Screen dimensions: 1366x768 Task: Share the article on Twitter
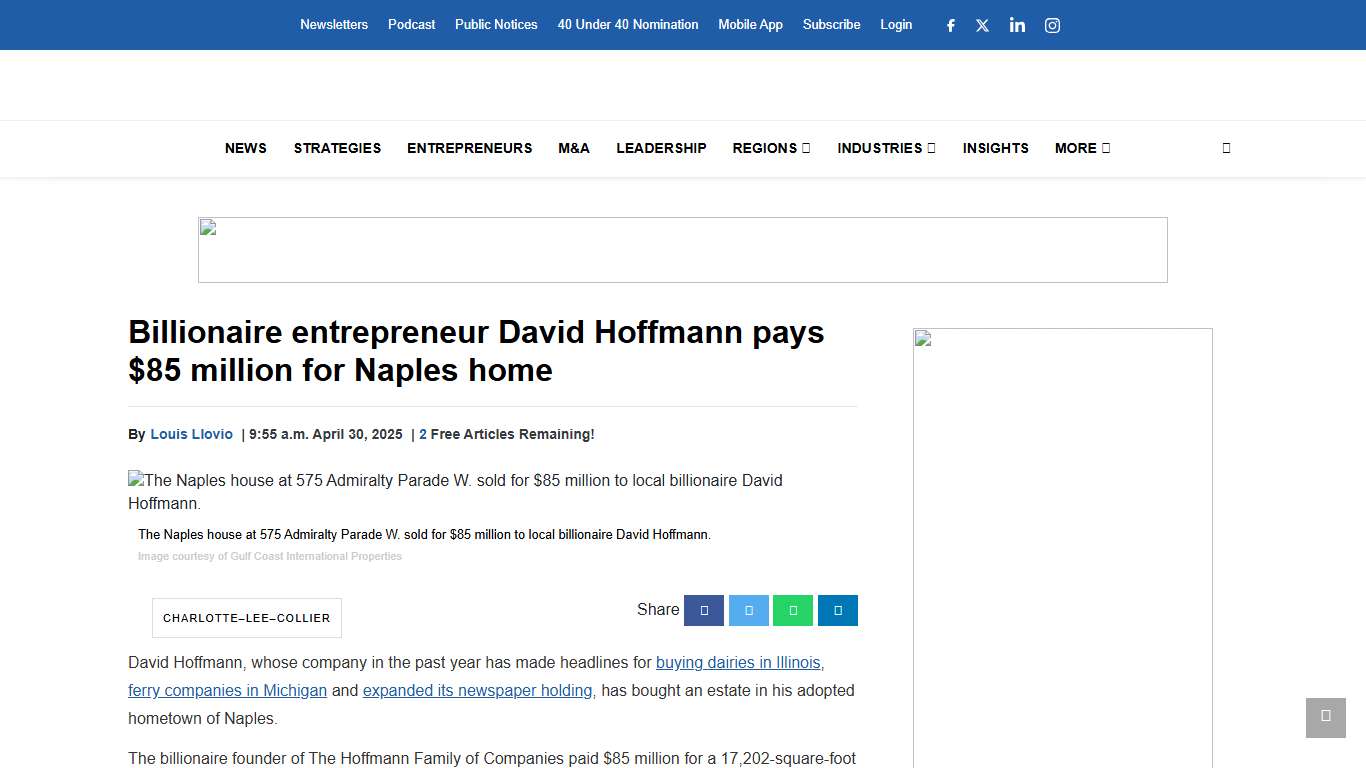click(x=748, y=610)
